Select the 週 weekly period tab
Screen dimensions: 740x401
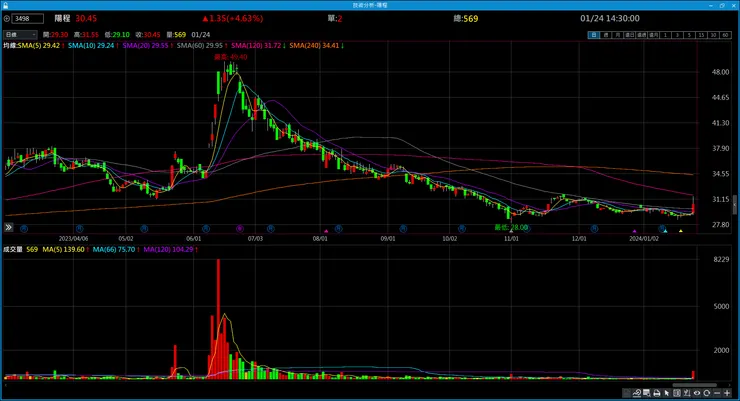[605, 35]
